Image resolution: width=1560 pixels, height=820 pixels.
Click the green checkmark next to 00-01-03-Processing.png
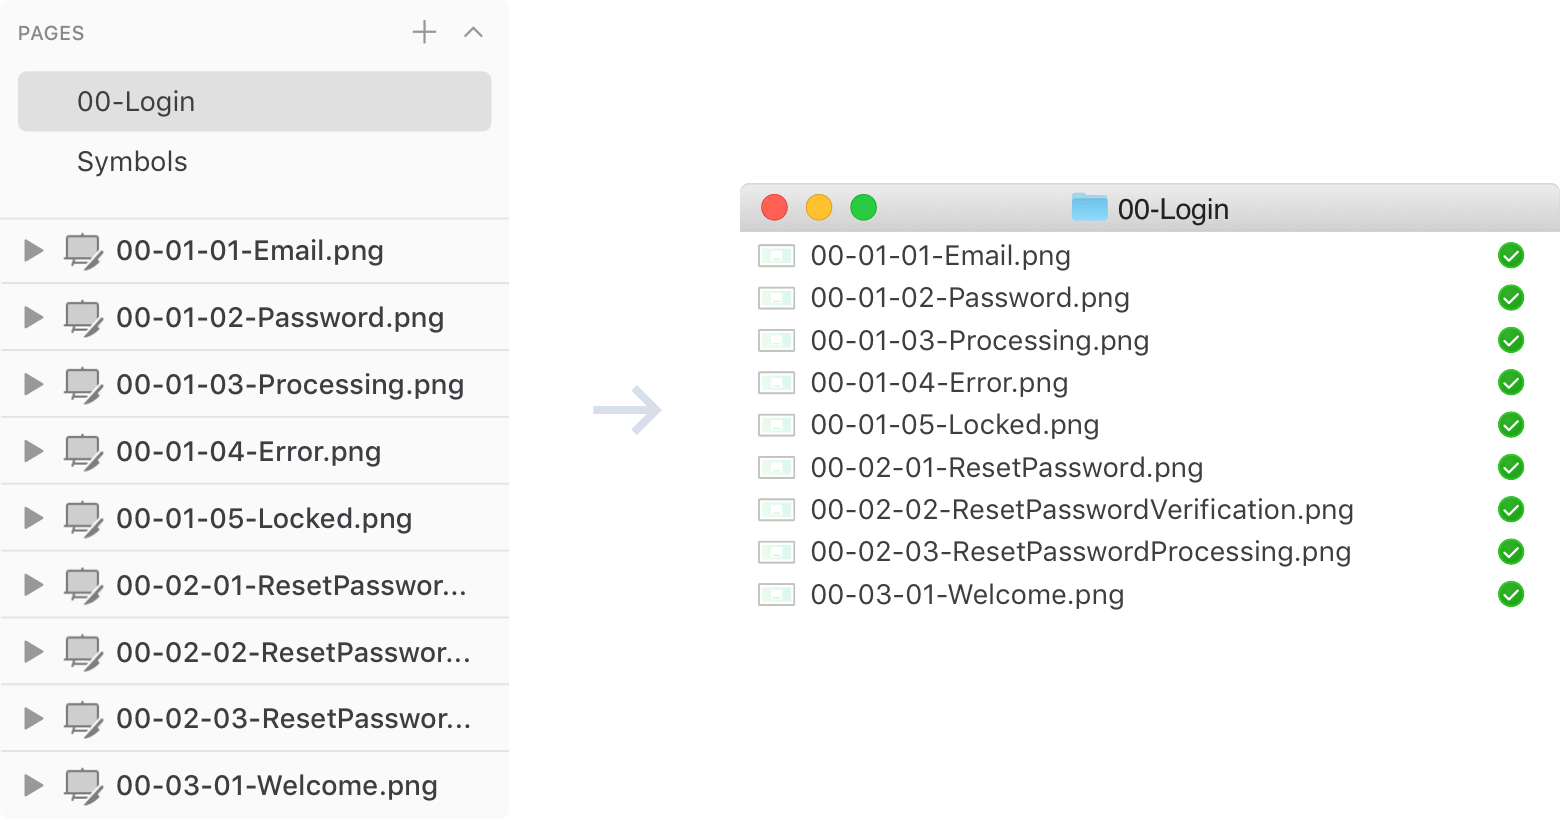[1510, 341]
